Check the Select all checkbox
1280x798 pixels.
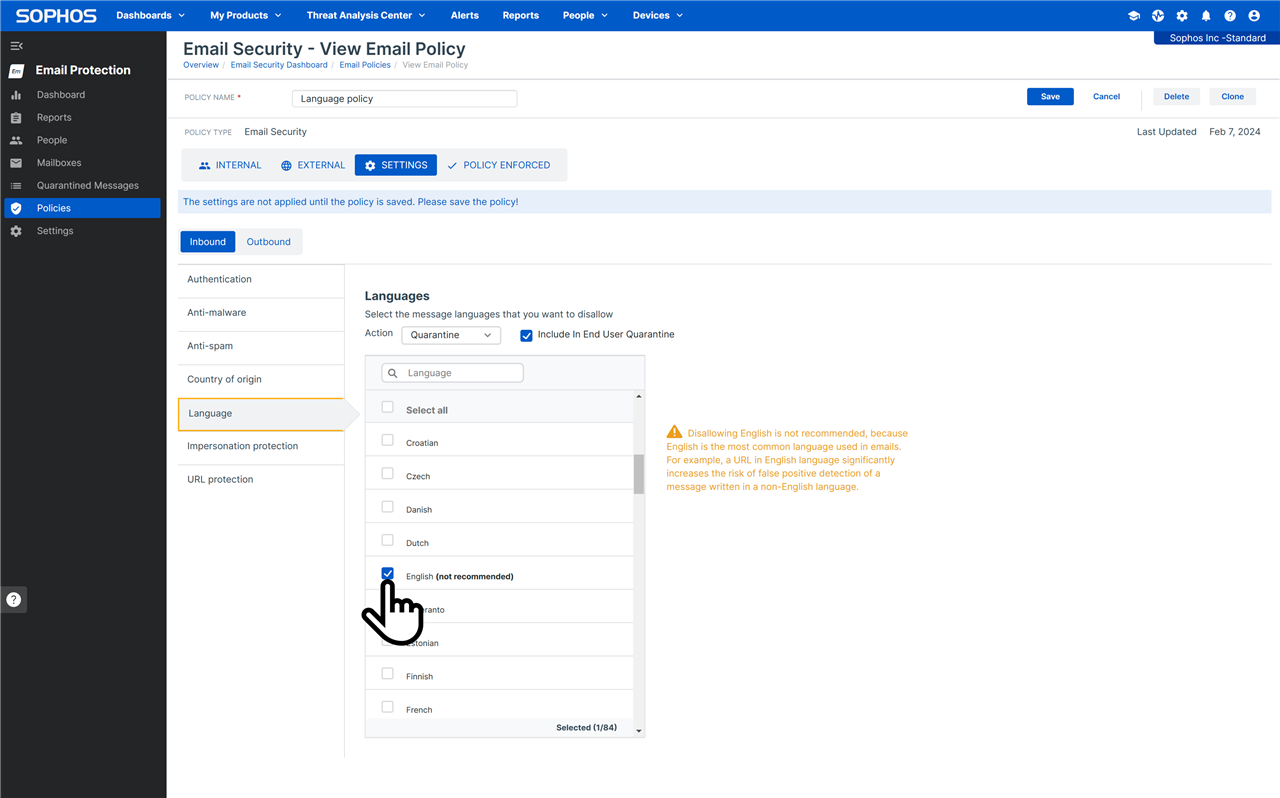click(388, 407)
